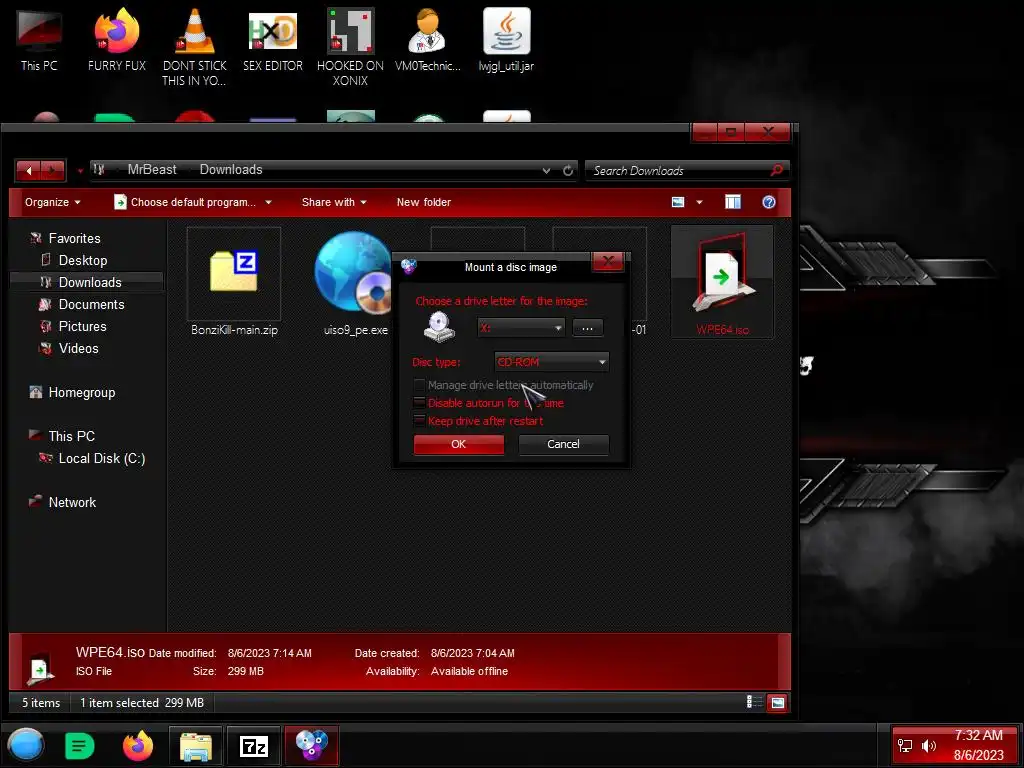Open the lwjgl_util.jar desktop icon
Viewport: 1024px width, 768px height.
[506, 40]
